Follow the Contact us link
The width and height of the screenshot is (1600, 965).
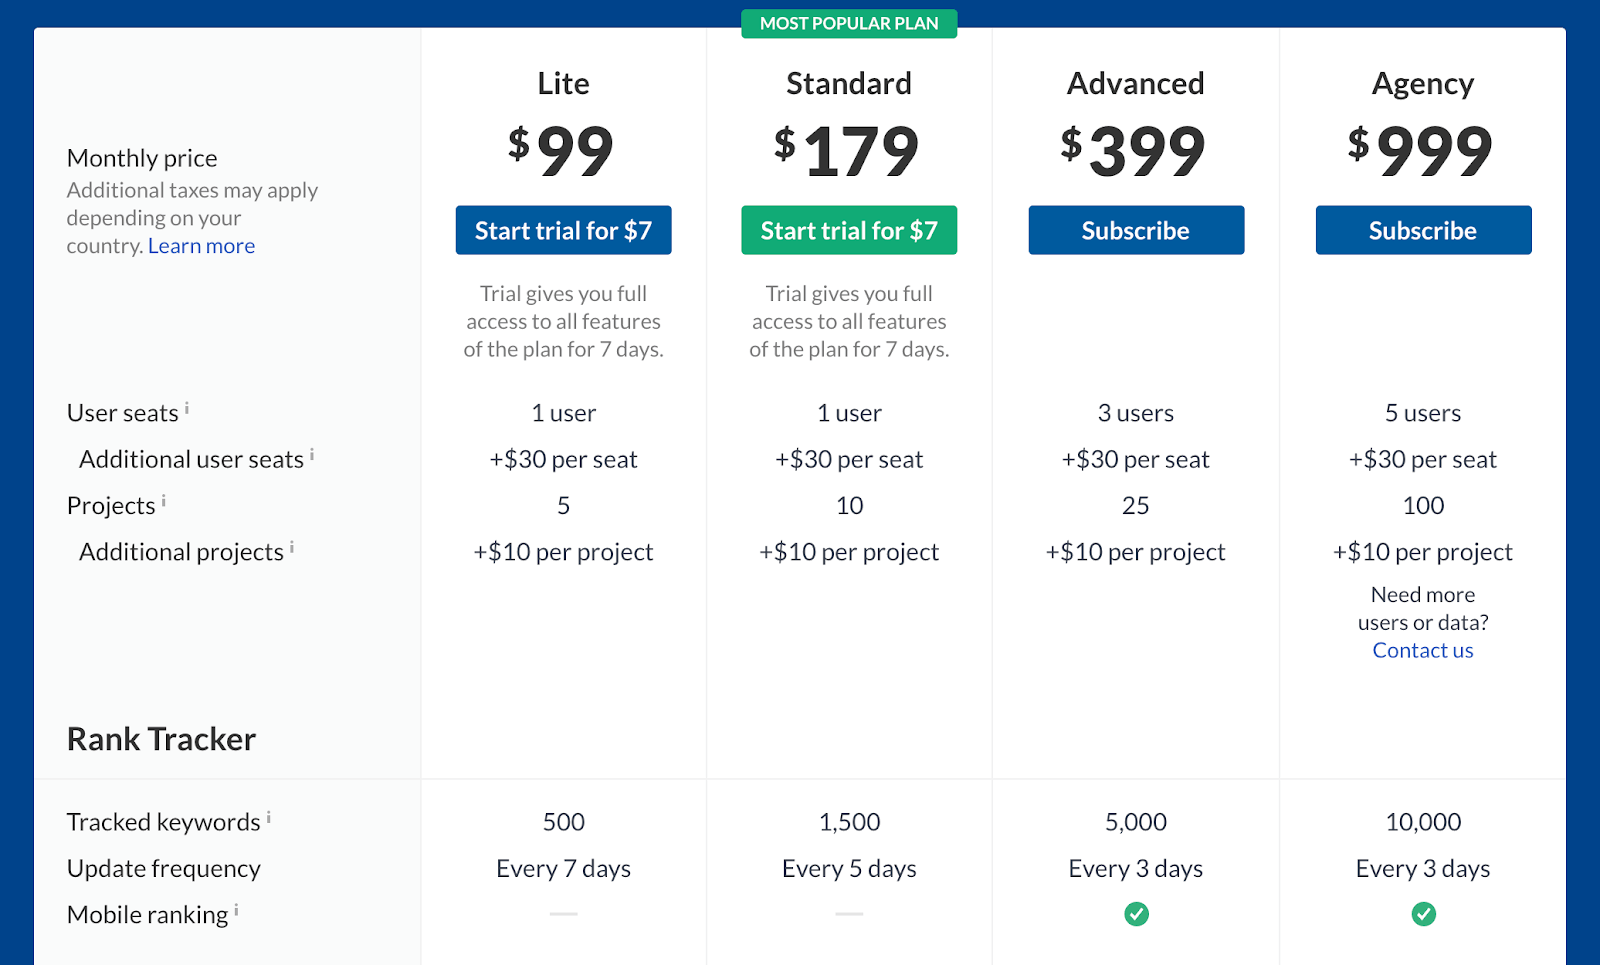pyautogui.click(x=1423, y=651)
